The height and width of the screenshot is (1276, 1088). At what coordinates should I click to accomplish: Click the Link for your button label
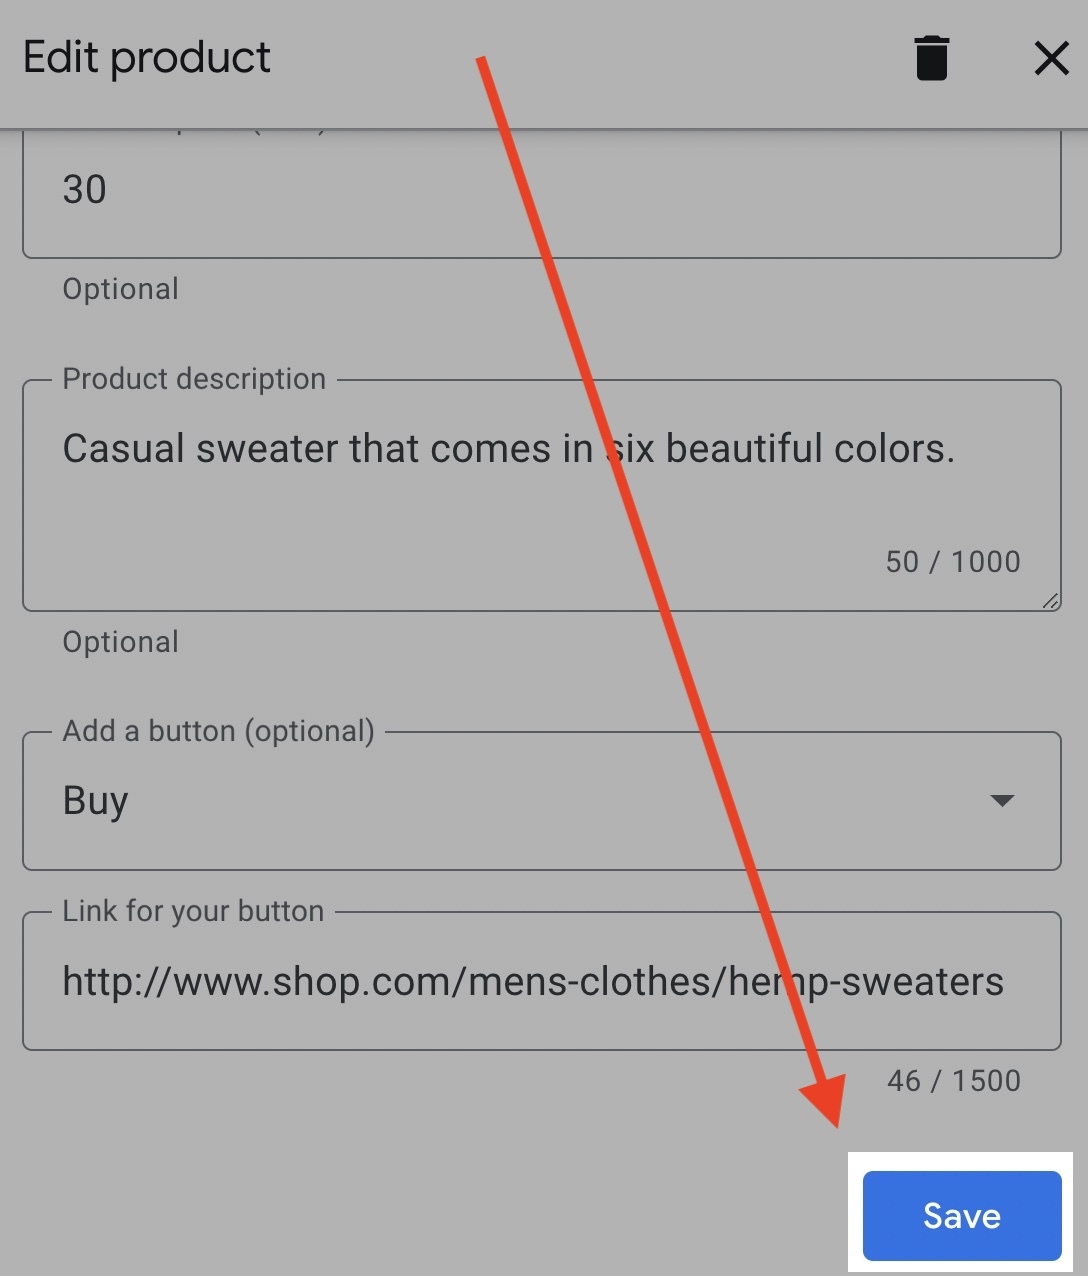point(193,911)
